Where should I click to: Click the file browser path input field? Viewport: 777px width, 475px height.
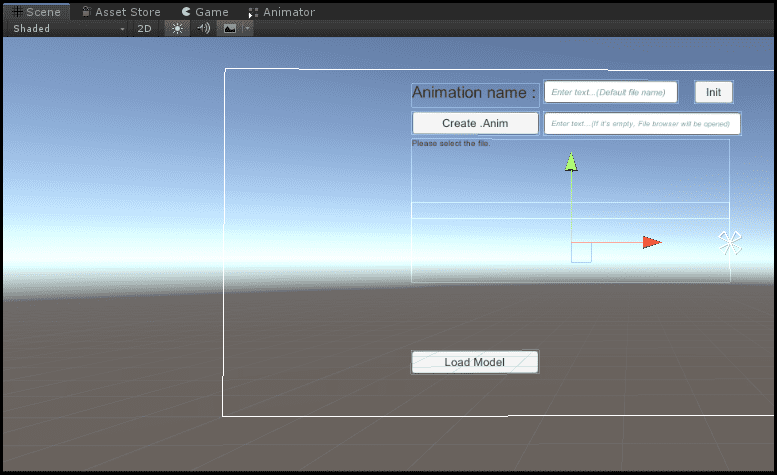pyautogui.click(x=642, y=124)
